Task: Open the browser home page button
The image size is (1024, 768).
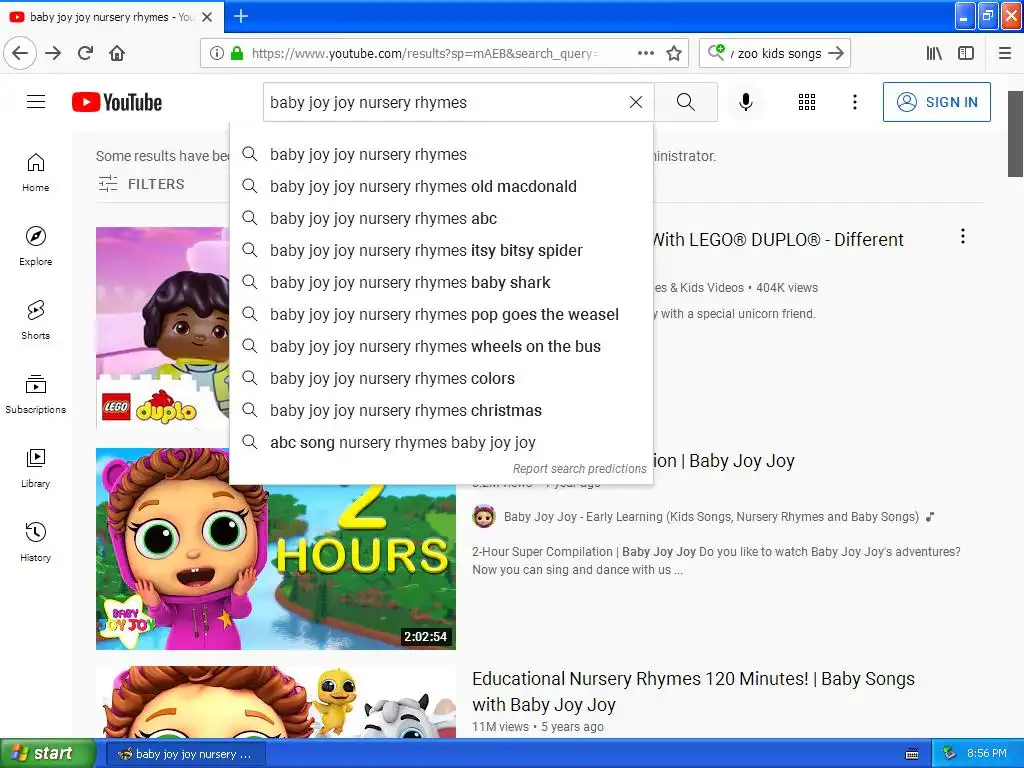Action: pos(117,53)
